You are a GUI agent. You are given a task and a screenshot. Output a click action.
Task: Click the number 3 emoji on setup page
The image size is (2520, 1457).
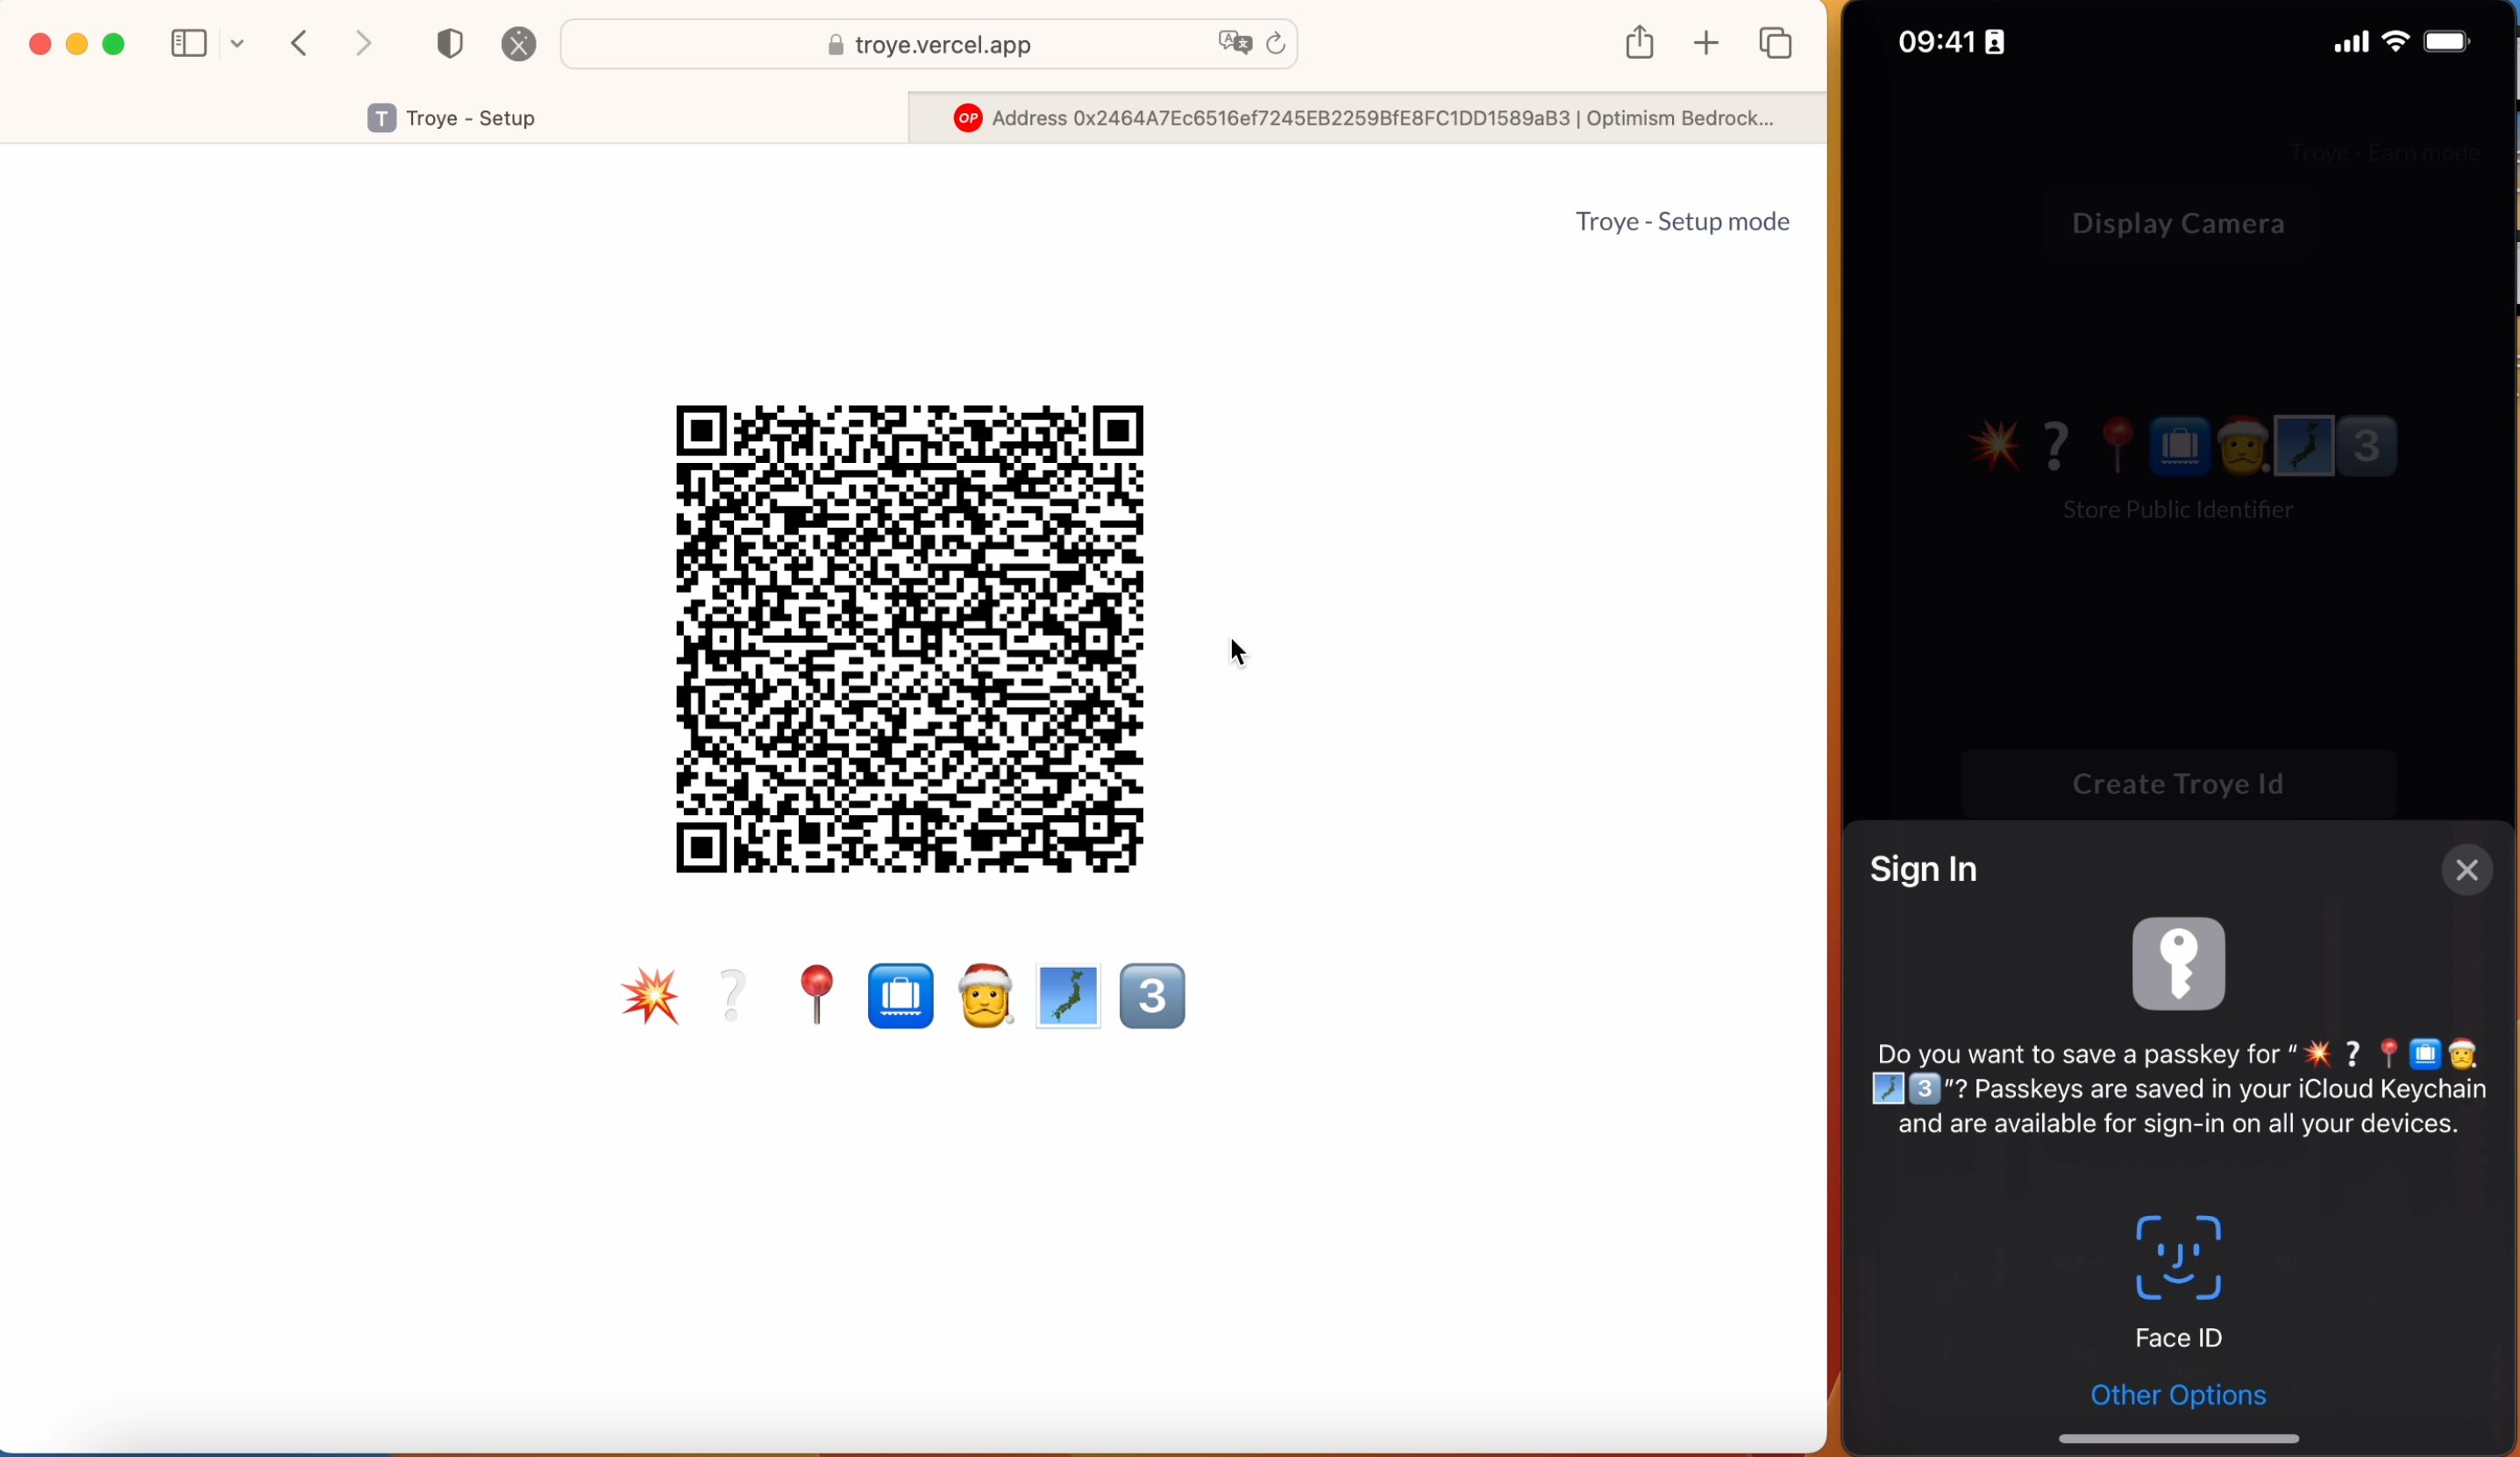(x=1153, y=996)
